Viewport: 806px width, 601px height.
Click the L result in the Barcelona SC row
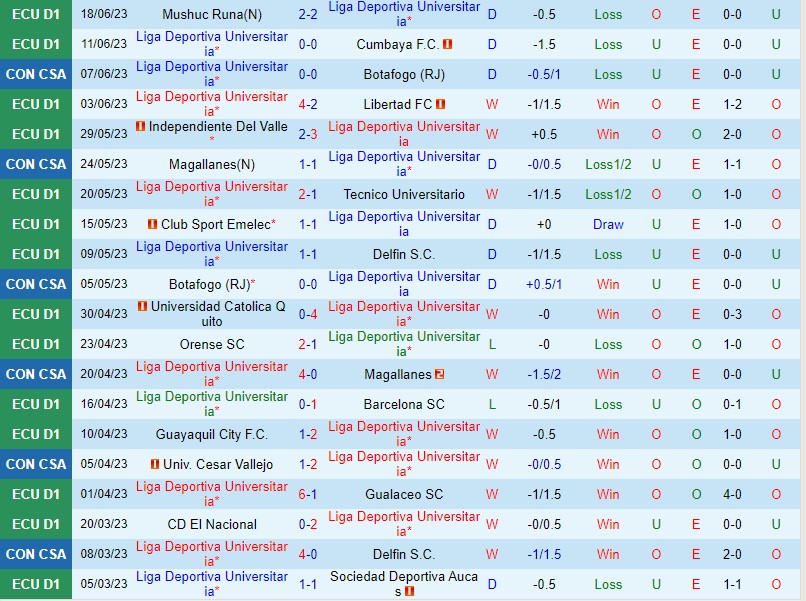tap(492, 405)
